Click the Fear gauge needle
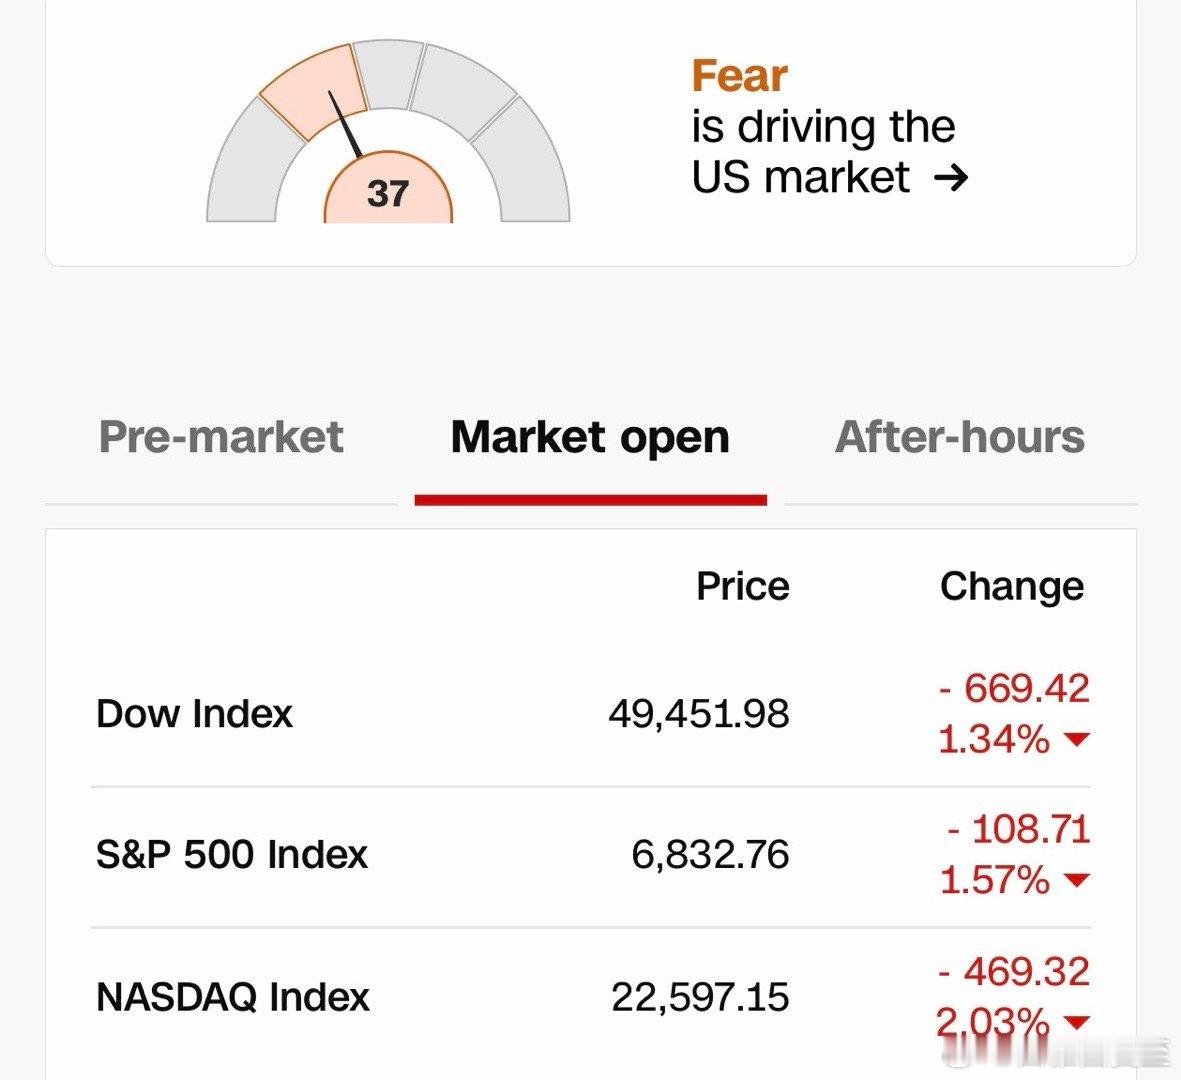The height and width of the screenshot is (1080, 1181). (x=343, y=125)
